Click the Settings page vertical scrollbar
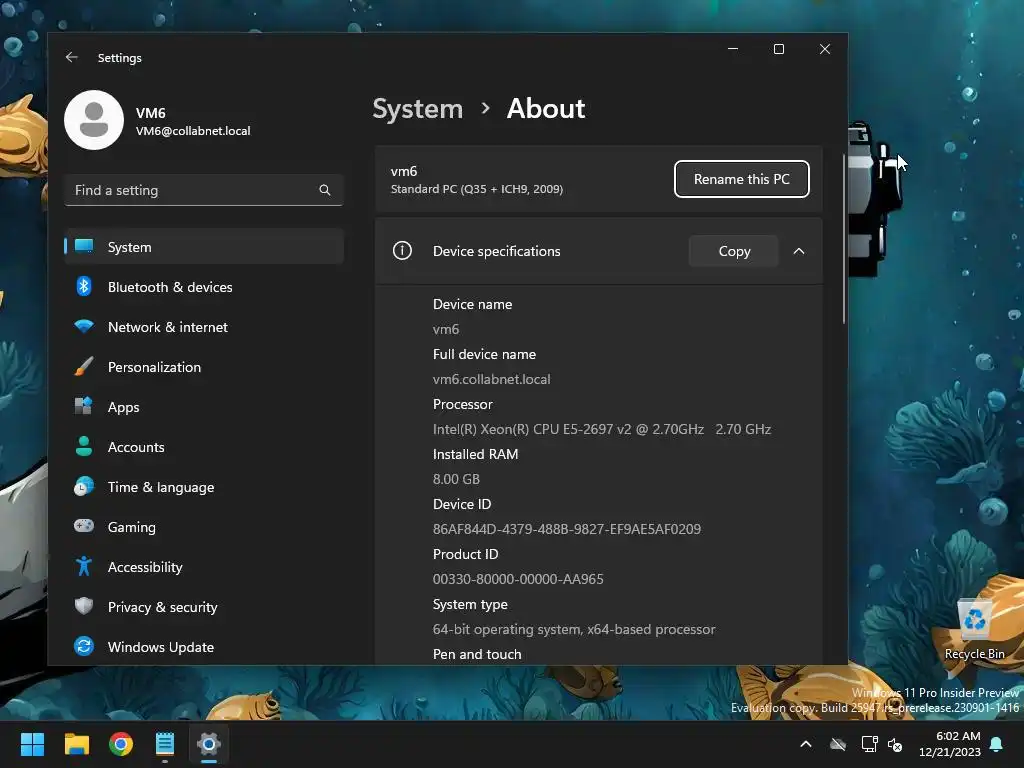1024x768 pixels. pos(844,239)
